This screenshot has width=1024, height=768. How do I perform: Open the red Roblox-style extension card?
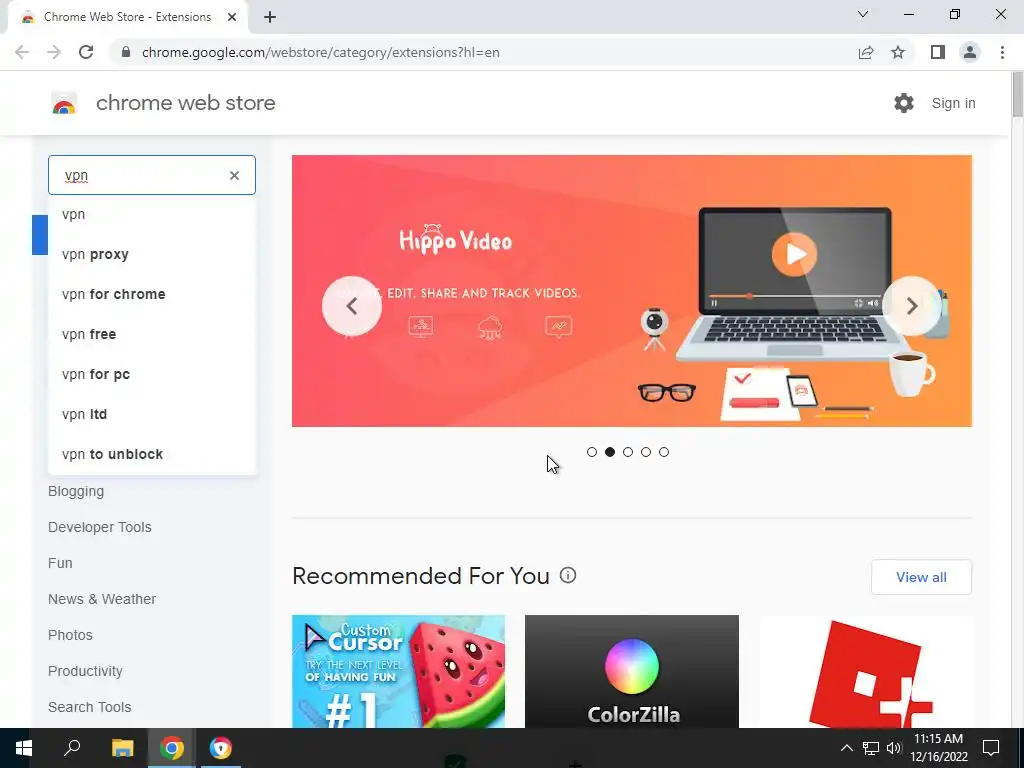coord(865,671)
